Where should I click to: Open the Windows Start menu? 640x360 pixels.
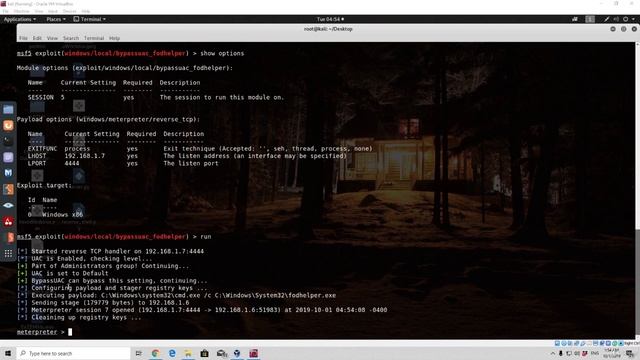click(x=8, y=353)
